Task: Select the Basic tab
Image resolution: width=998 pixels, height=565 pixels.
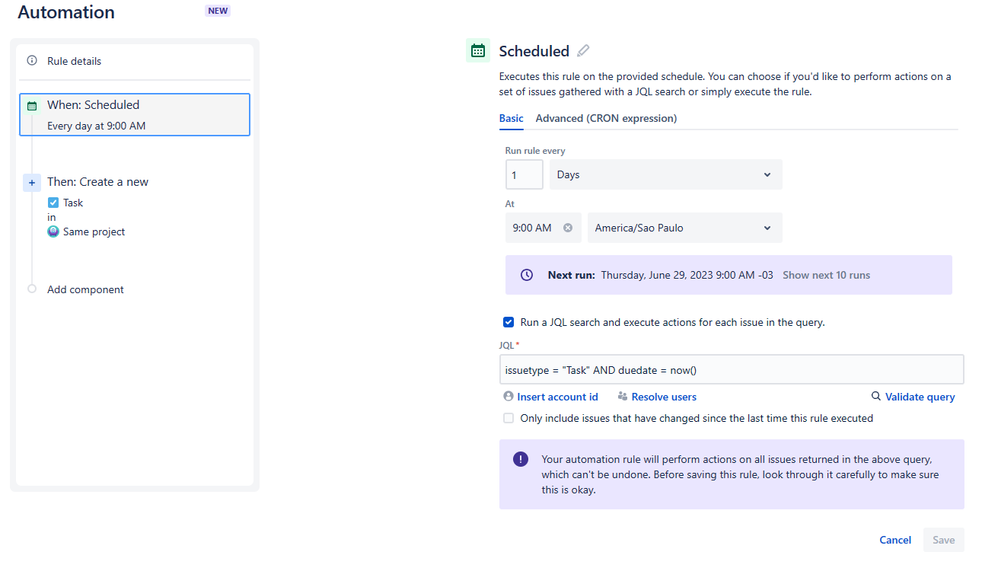Action: coord(511,118)
